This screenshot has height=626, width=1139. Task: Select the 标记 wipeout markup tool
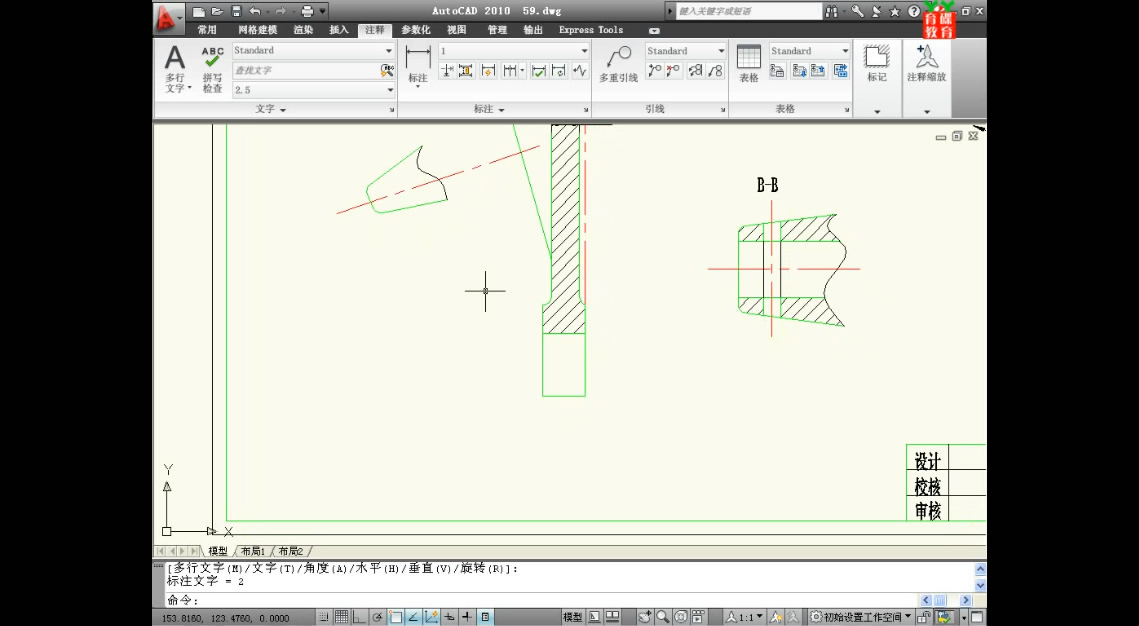[877, 64]
